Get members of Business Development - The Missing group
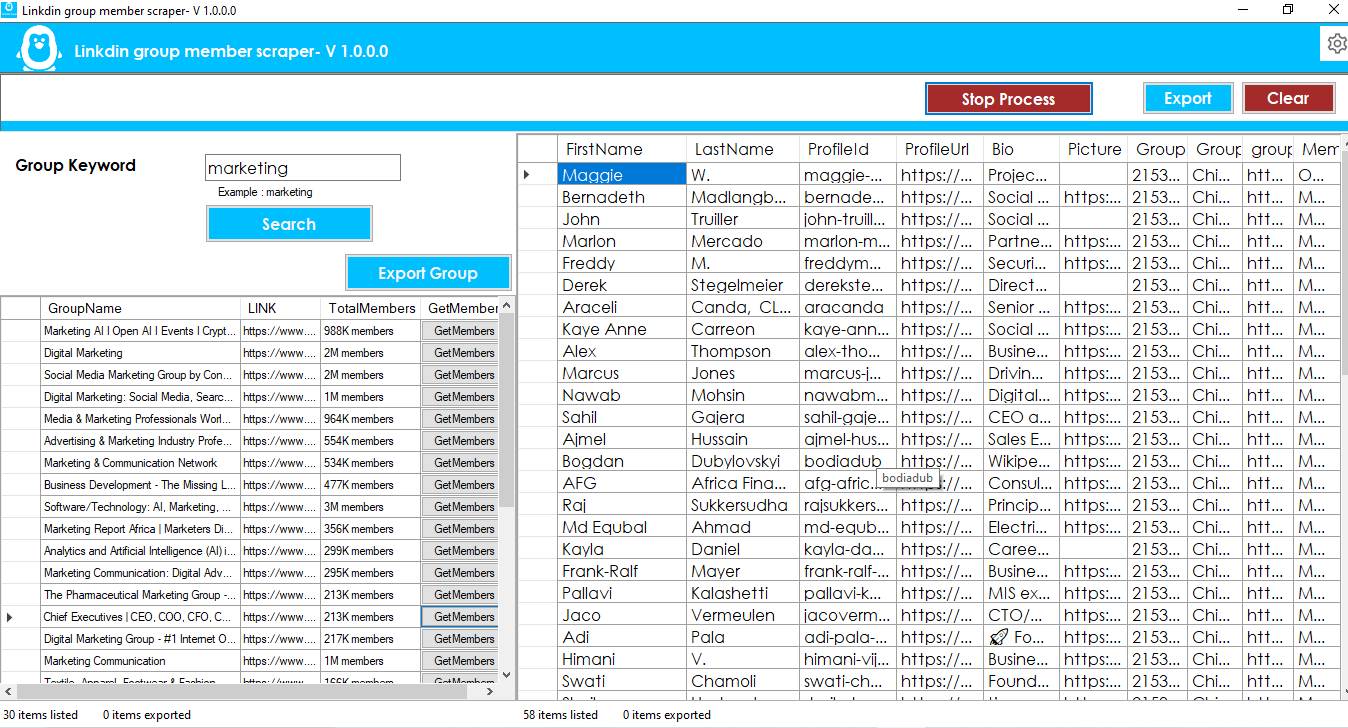 click(x=460, y=485)
